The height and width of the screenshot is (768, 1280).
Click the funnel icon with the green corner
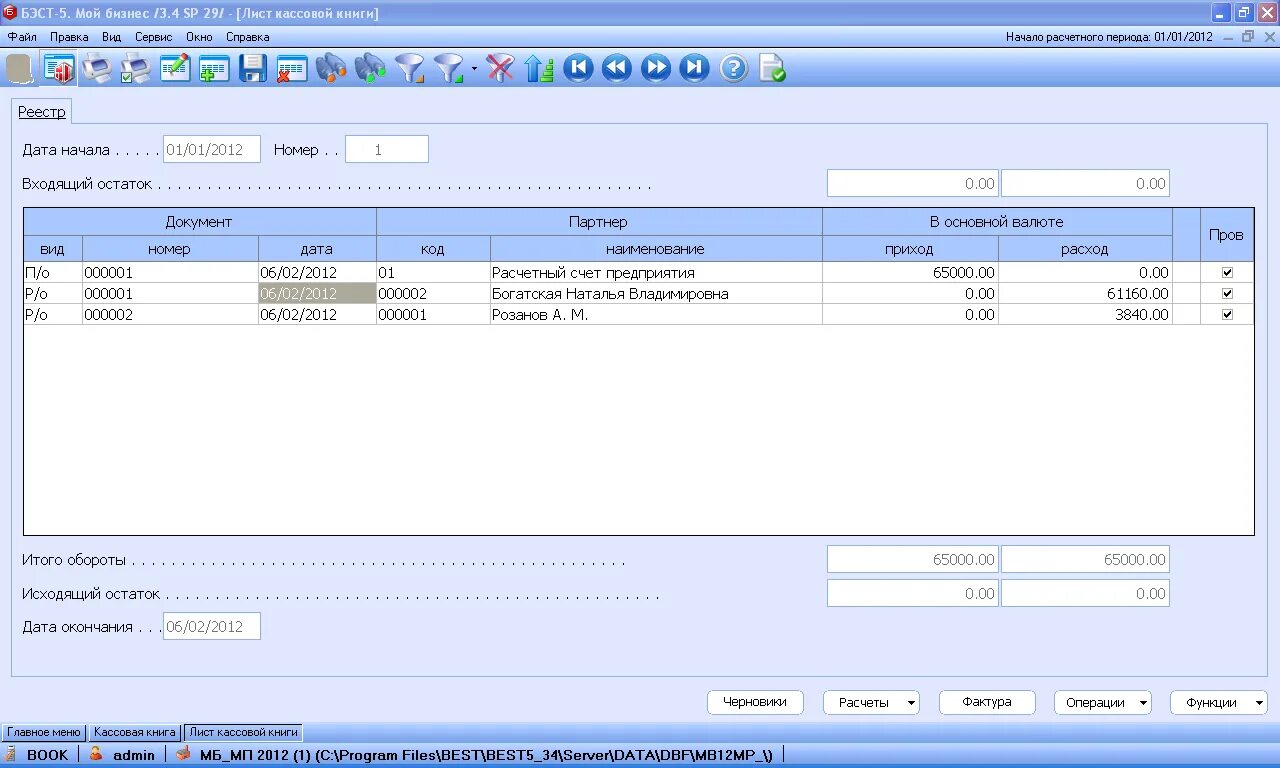coord(448,69)
